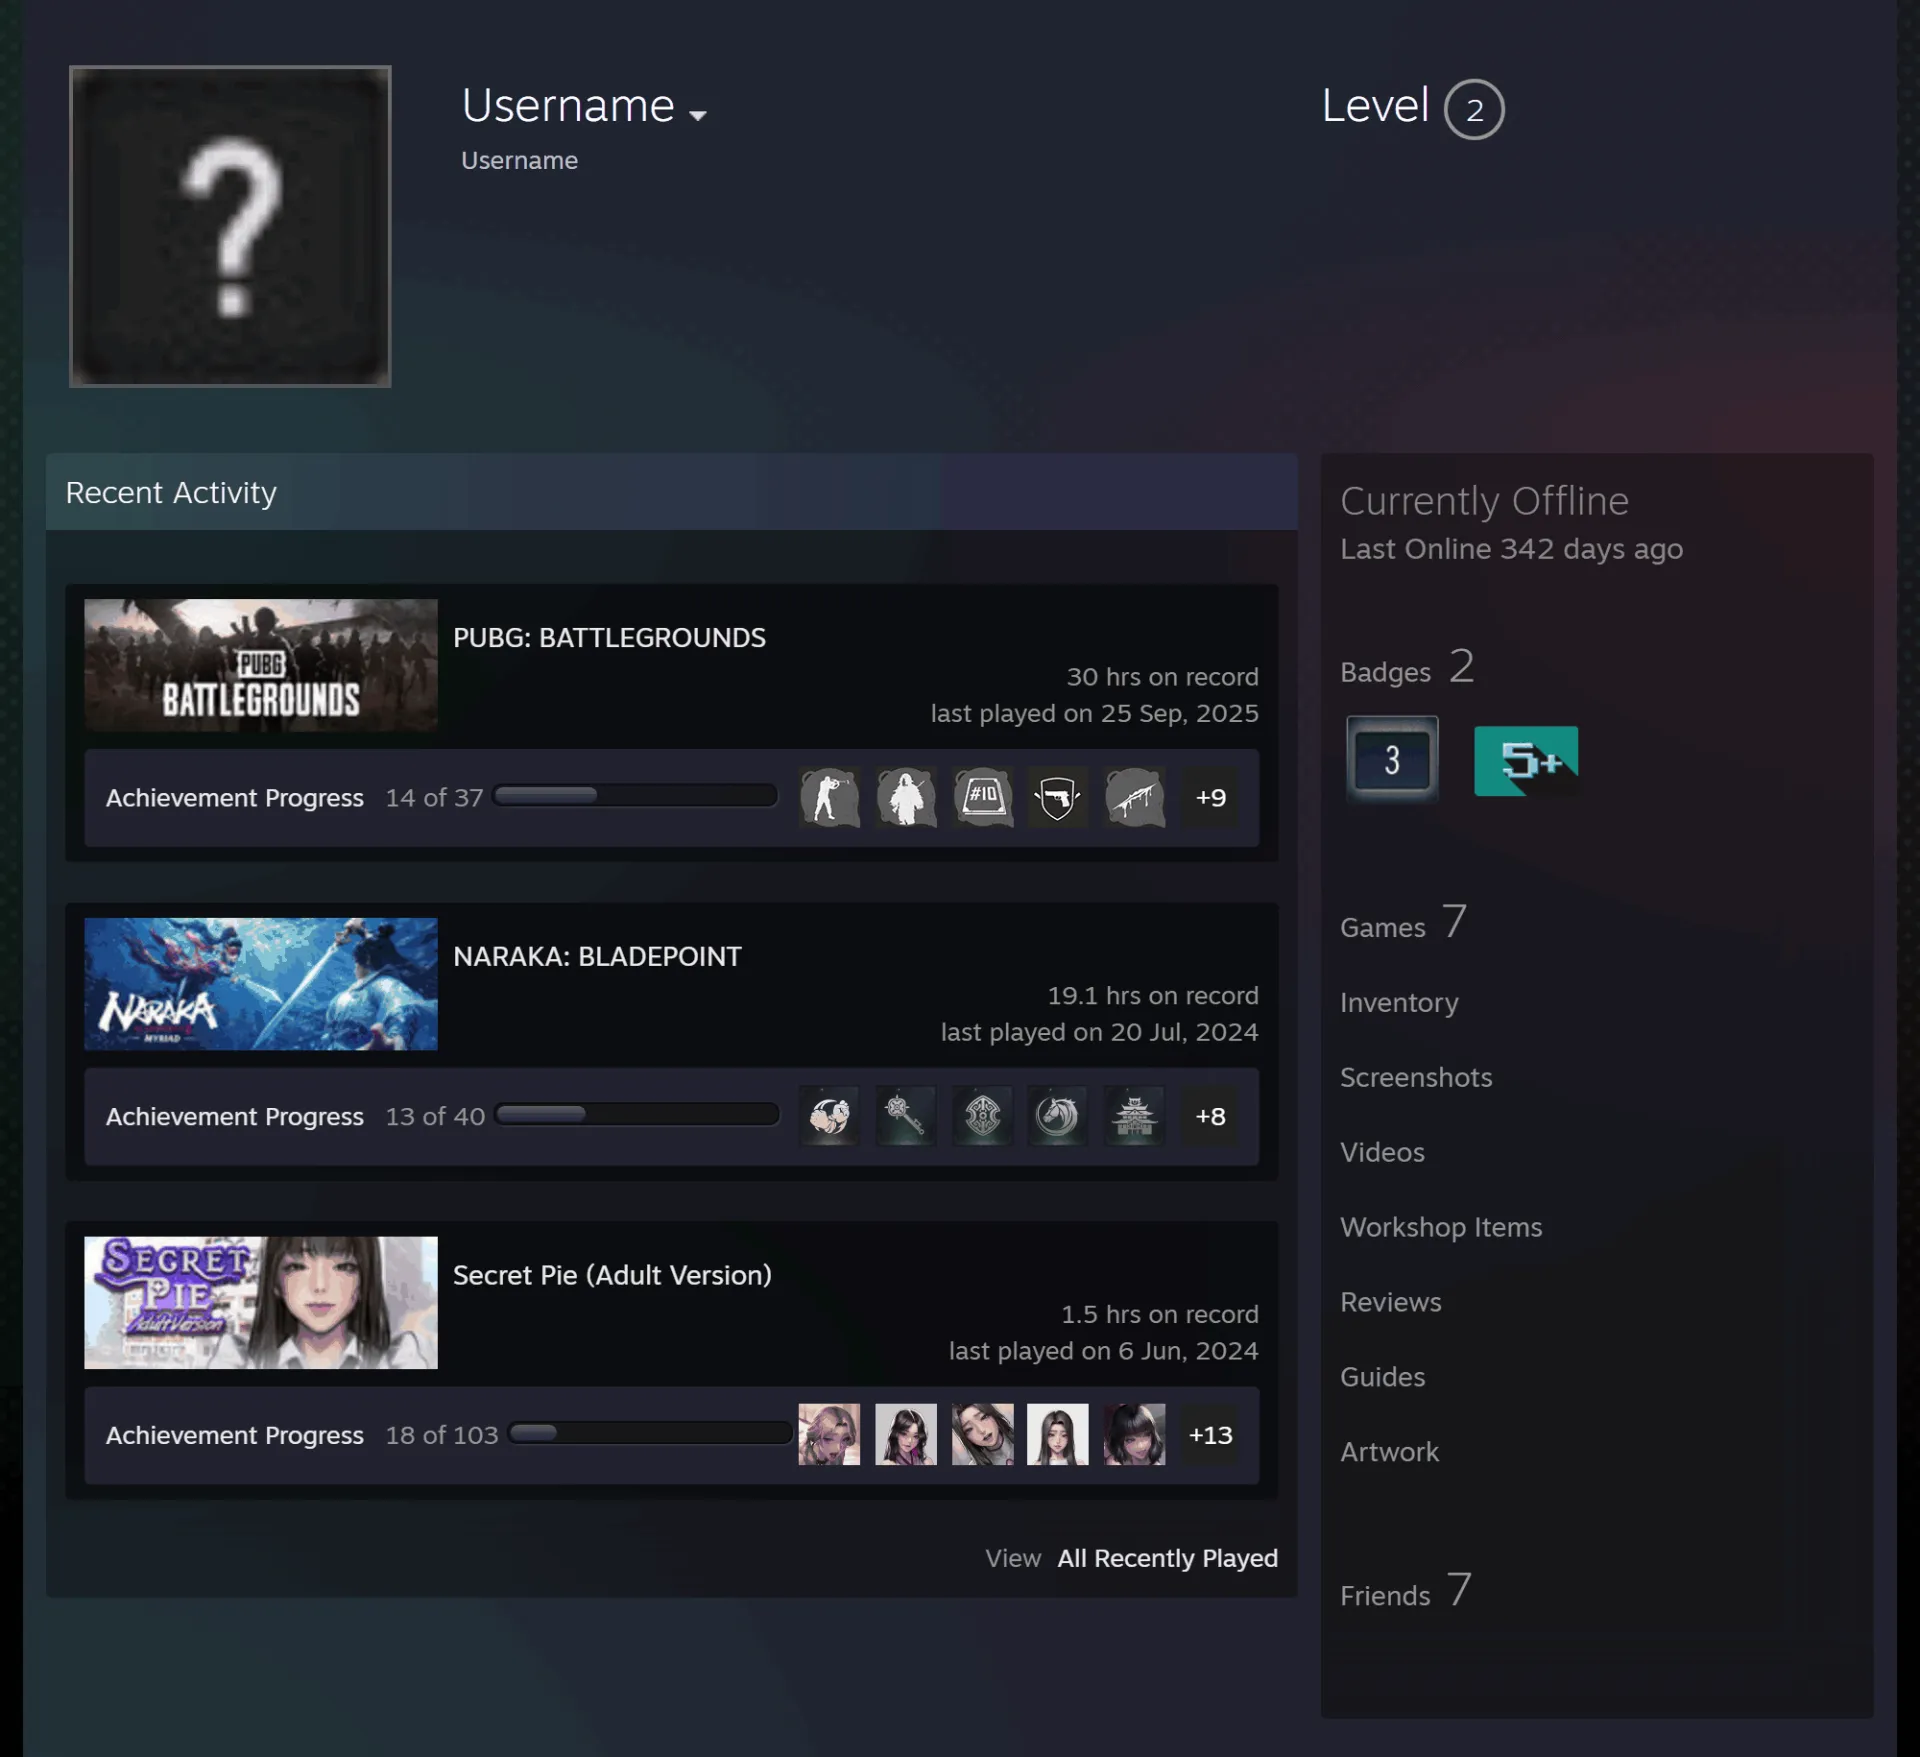Select NARAKA hexagon emblem achievement icon
1920x1757 pixels.
(x=982, y=1116)
